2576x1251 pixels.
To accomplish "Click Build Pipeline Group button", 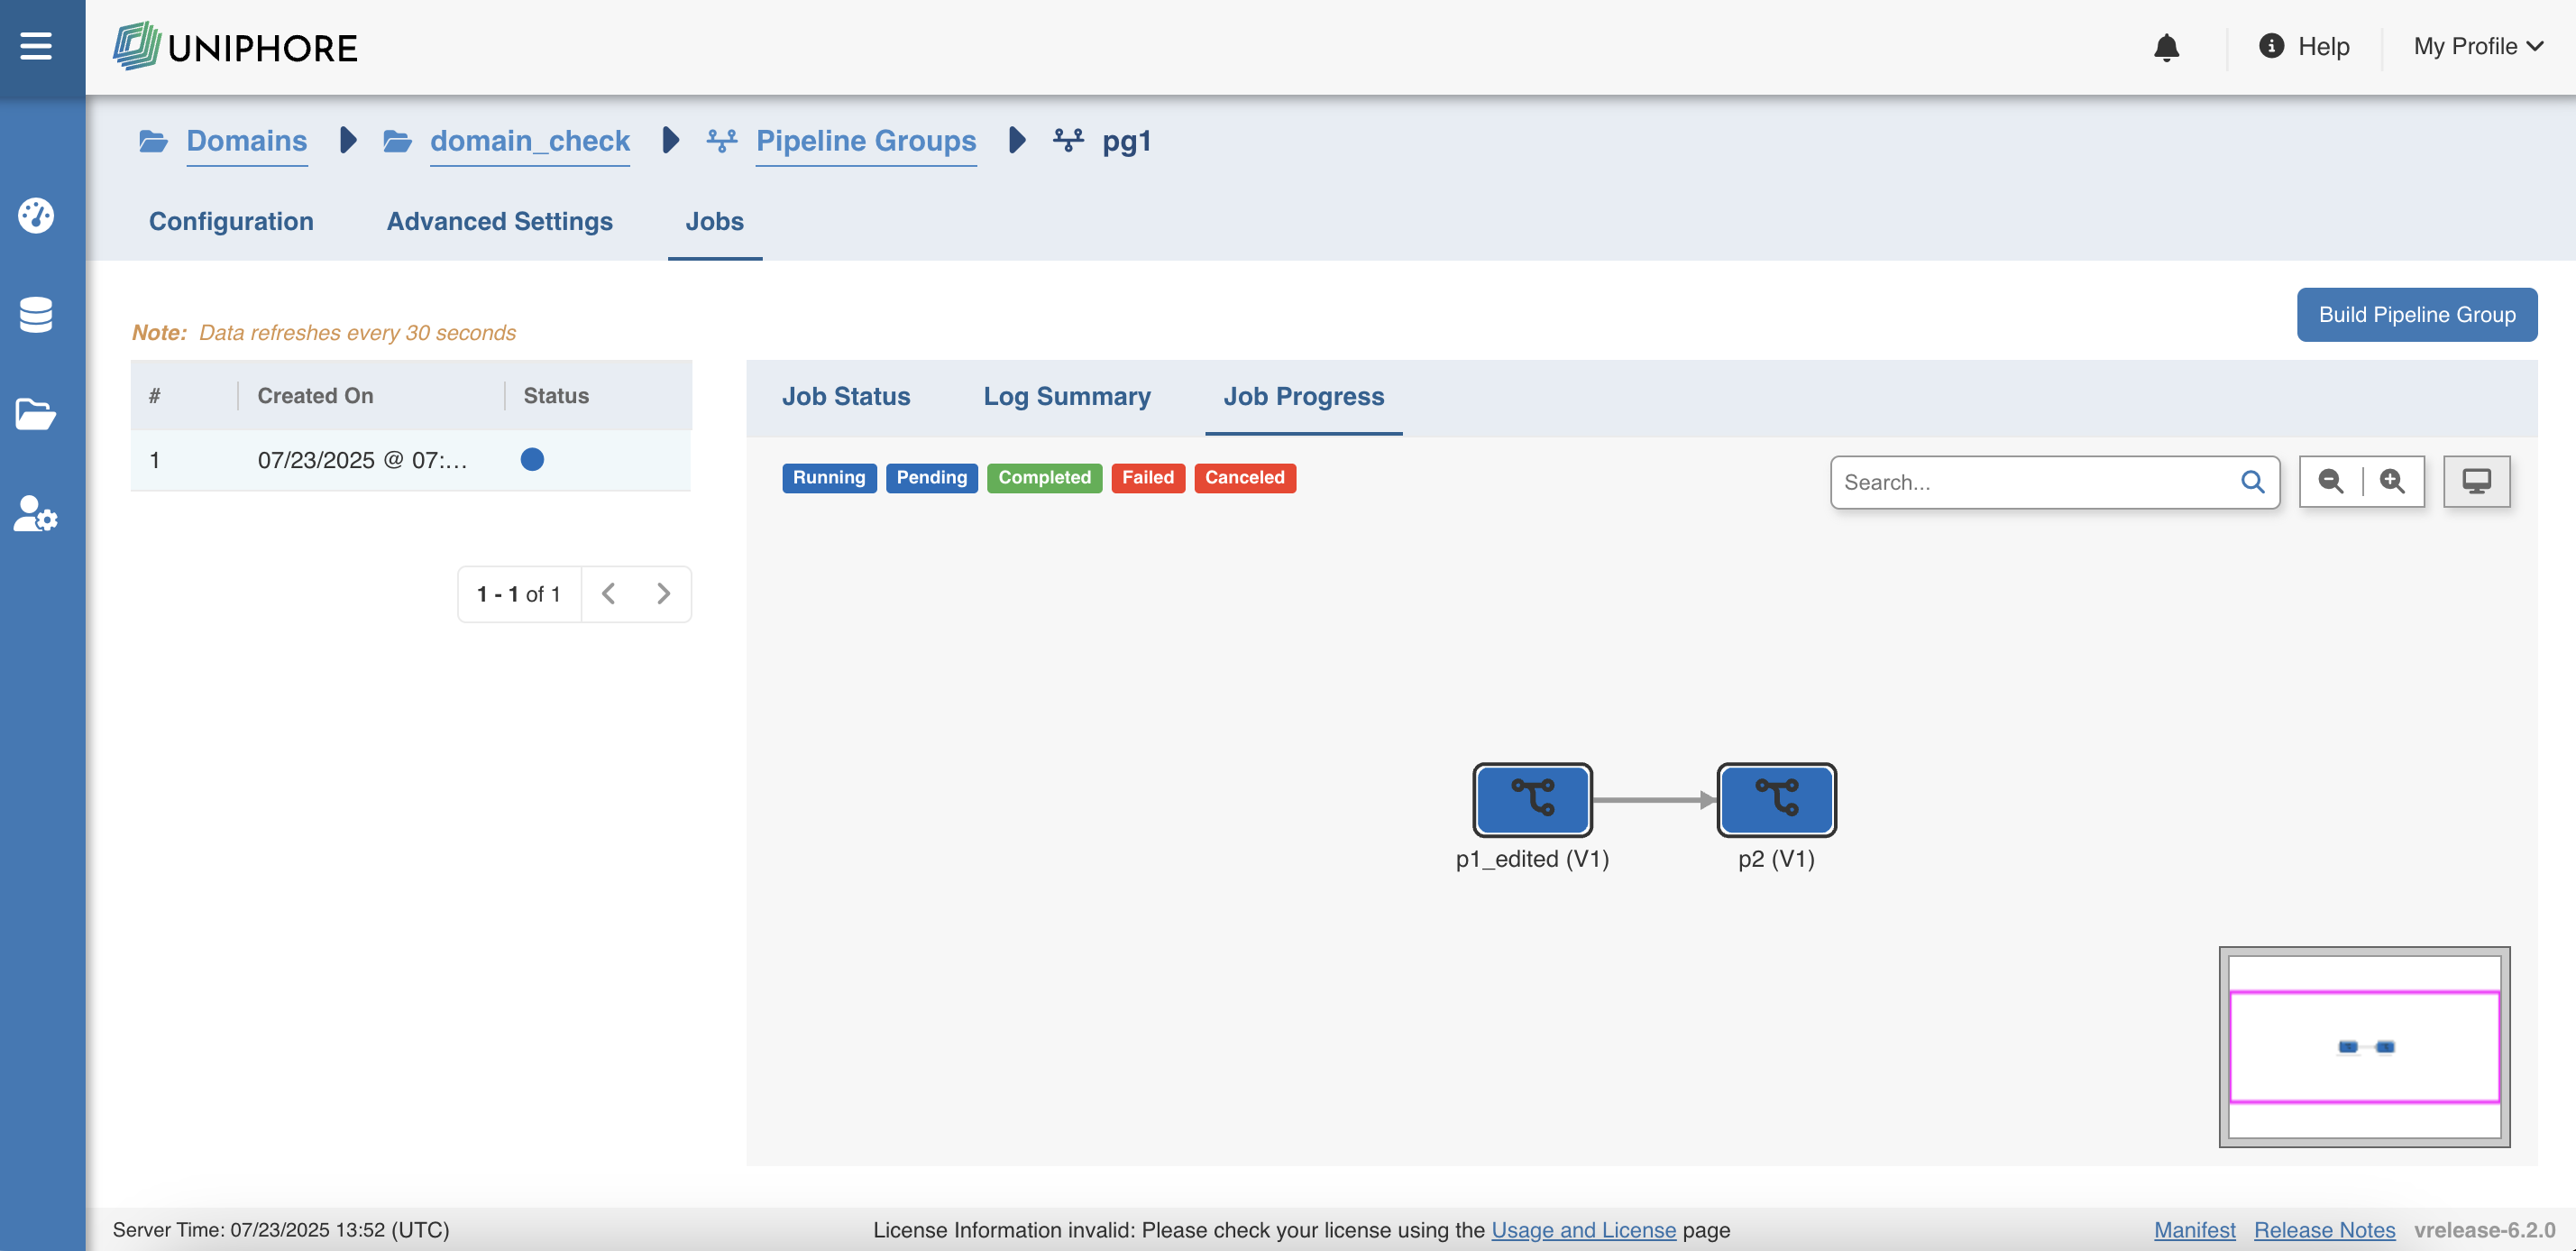I will coord(2417,315).
